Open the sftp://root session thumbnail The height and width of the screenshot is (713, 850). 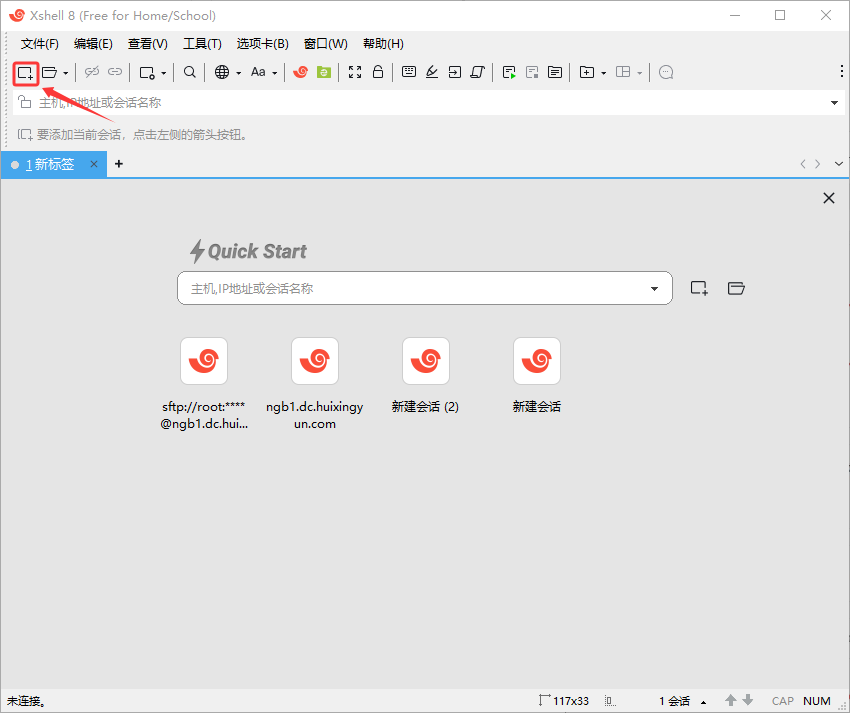204,361
